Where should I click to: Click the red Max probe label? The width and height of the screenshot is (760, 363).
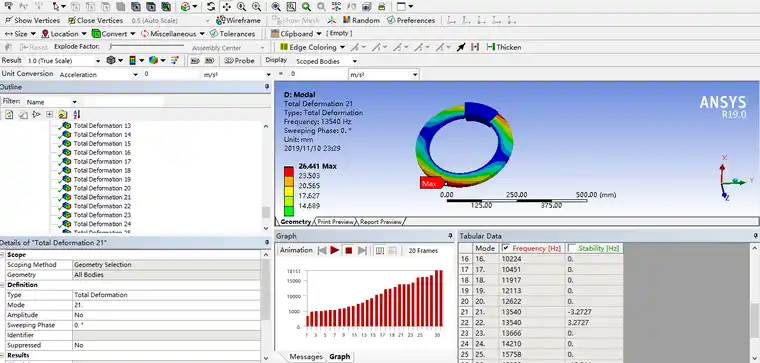click(431, 183)
